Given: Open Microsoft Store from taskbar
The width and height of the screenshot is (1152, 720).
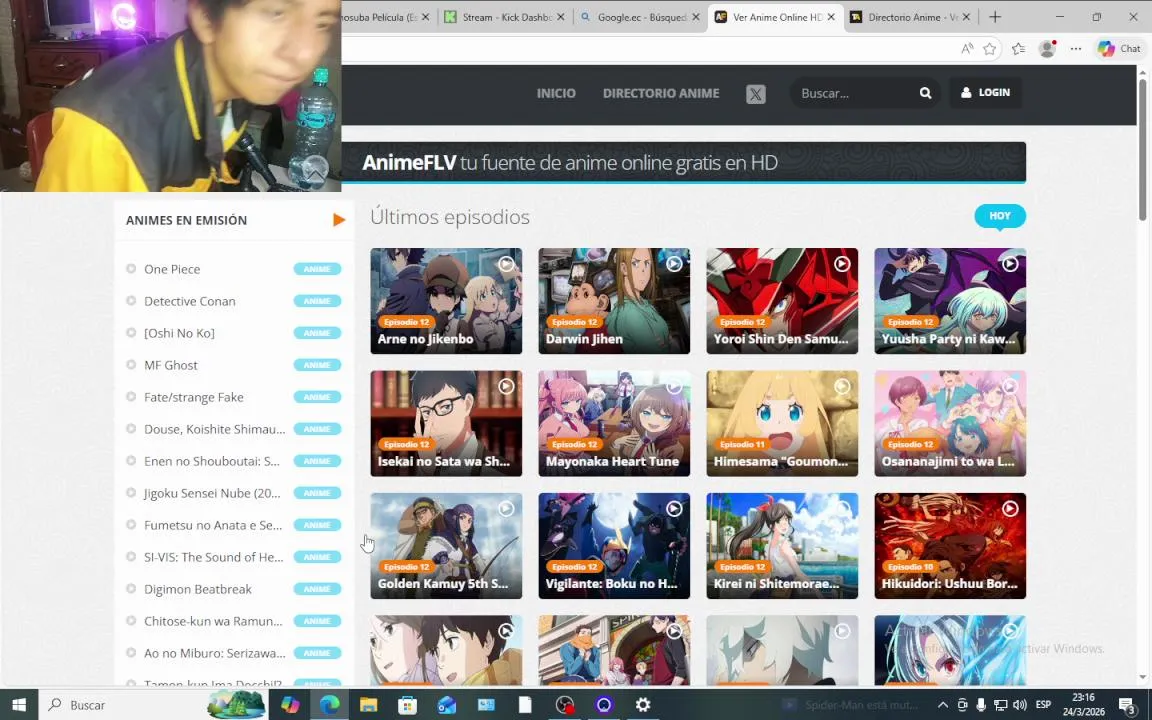Looking at the screenshot, I should [407, 705].
